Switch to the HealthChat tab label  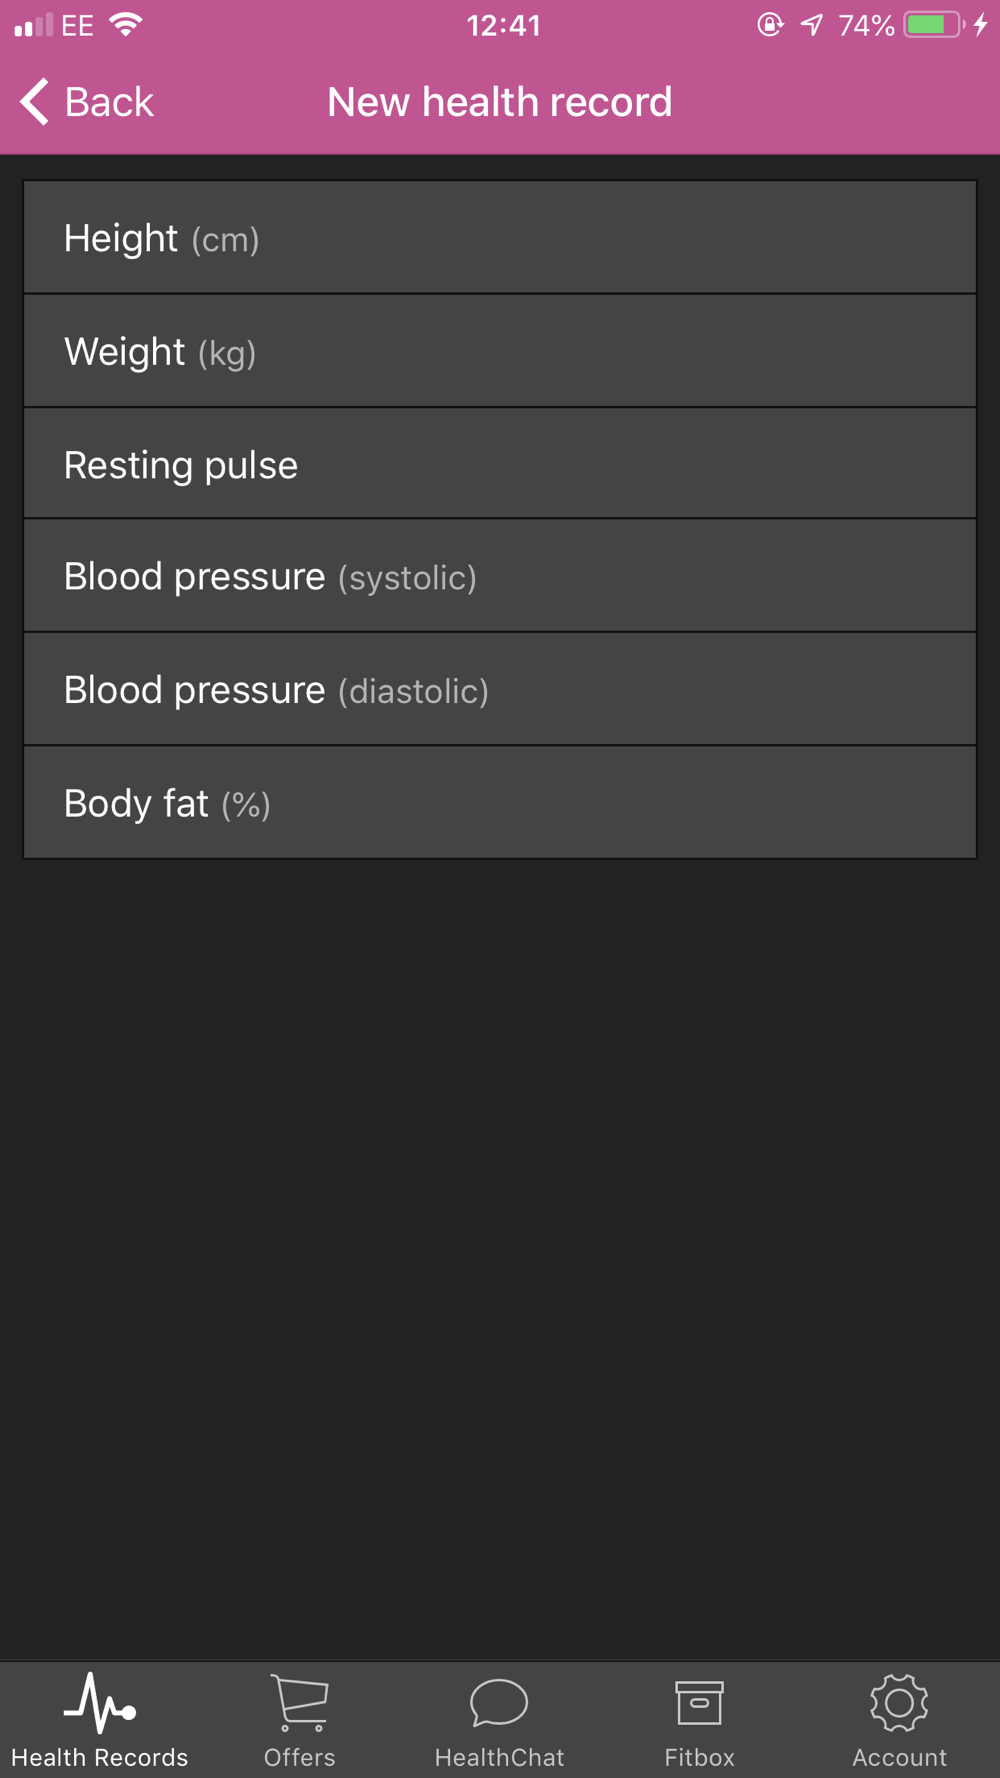click(499, 1757)
